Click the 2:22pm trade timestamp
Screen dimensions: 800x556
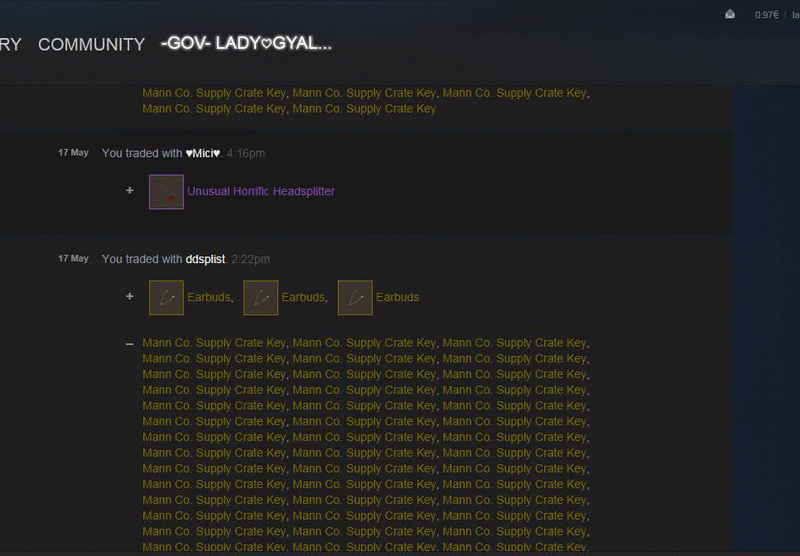click(251, 259)
